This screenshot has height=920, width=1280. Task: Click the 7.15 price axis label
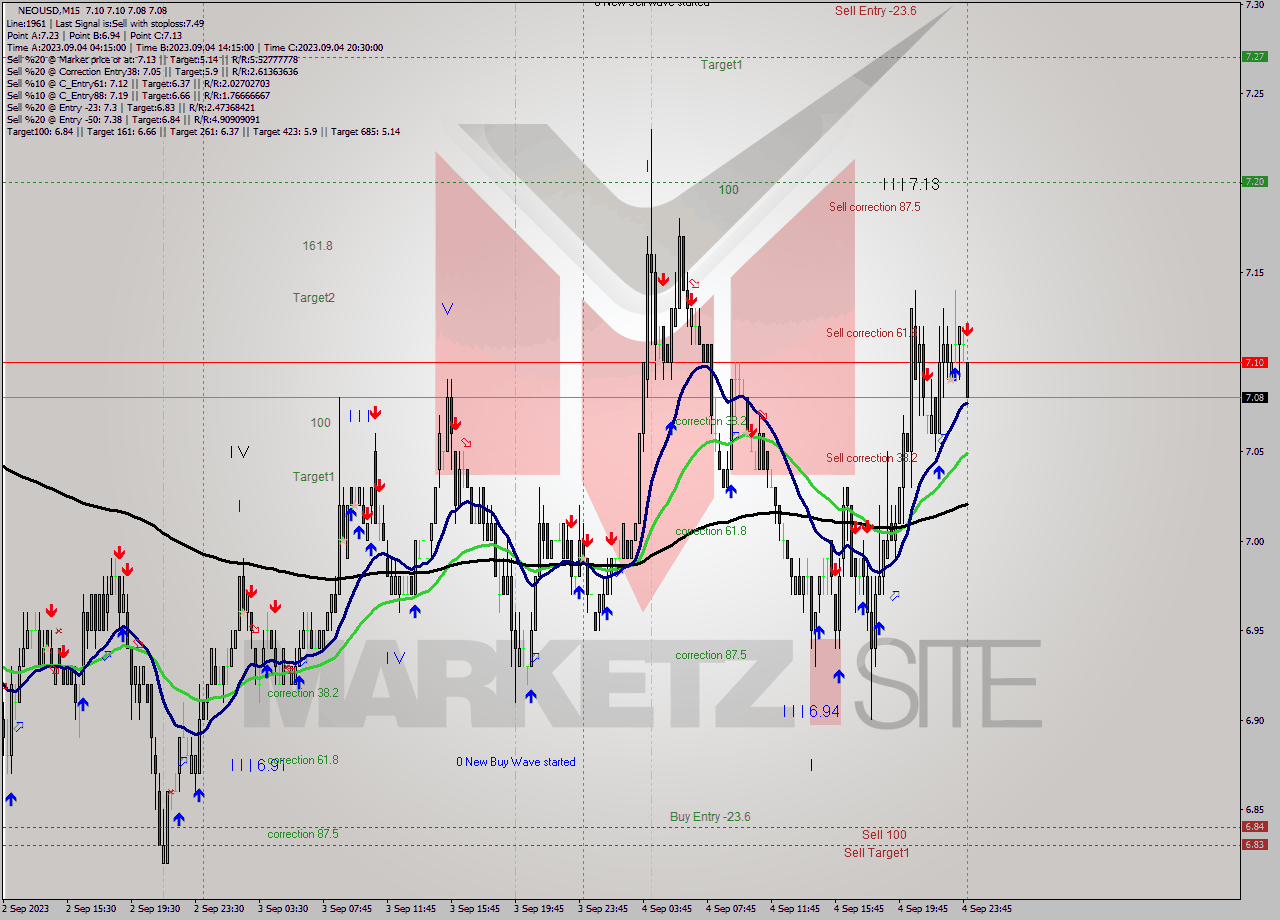coord(1254,272)
